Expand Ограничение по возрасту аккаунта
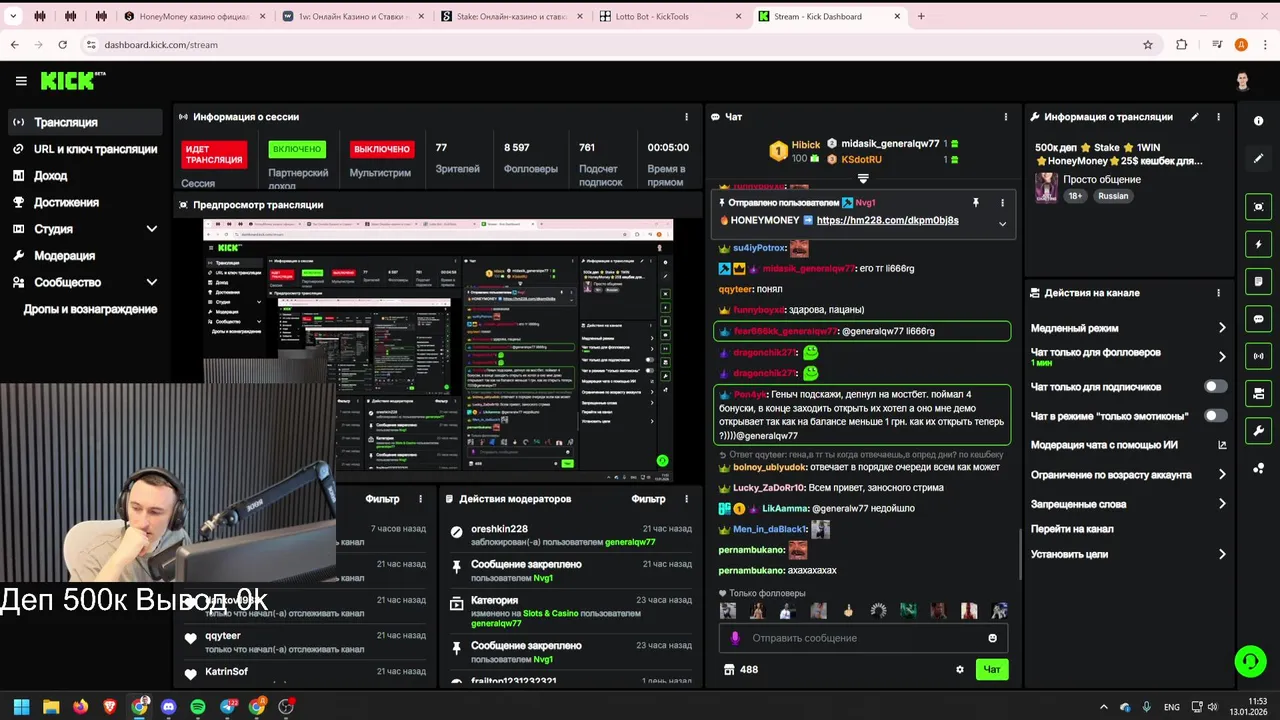 pyautogui.click(x=1222, y=475)
